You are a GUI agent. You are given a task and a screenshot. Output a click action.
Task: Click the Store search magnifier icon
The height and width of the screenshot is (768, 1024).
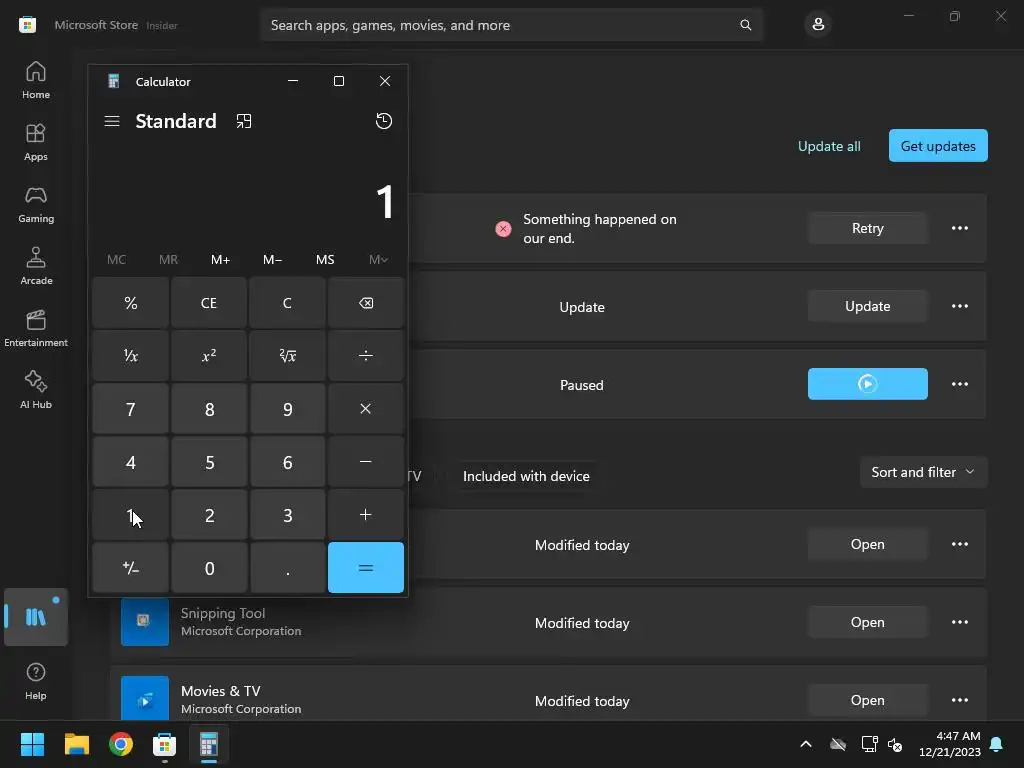pos(745,25)
